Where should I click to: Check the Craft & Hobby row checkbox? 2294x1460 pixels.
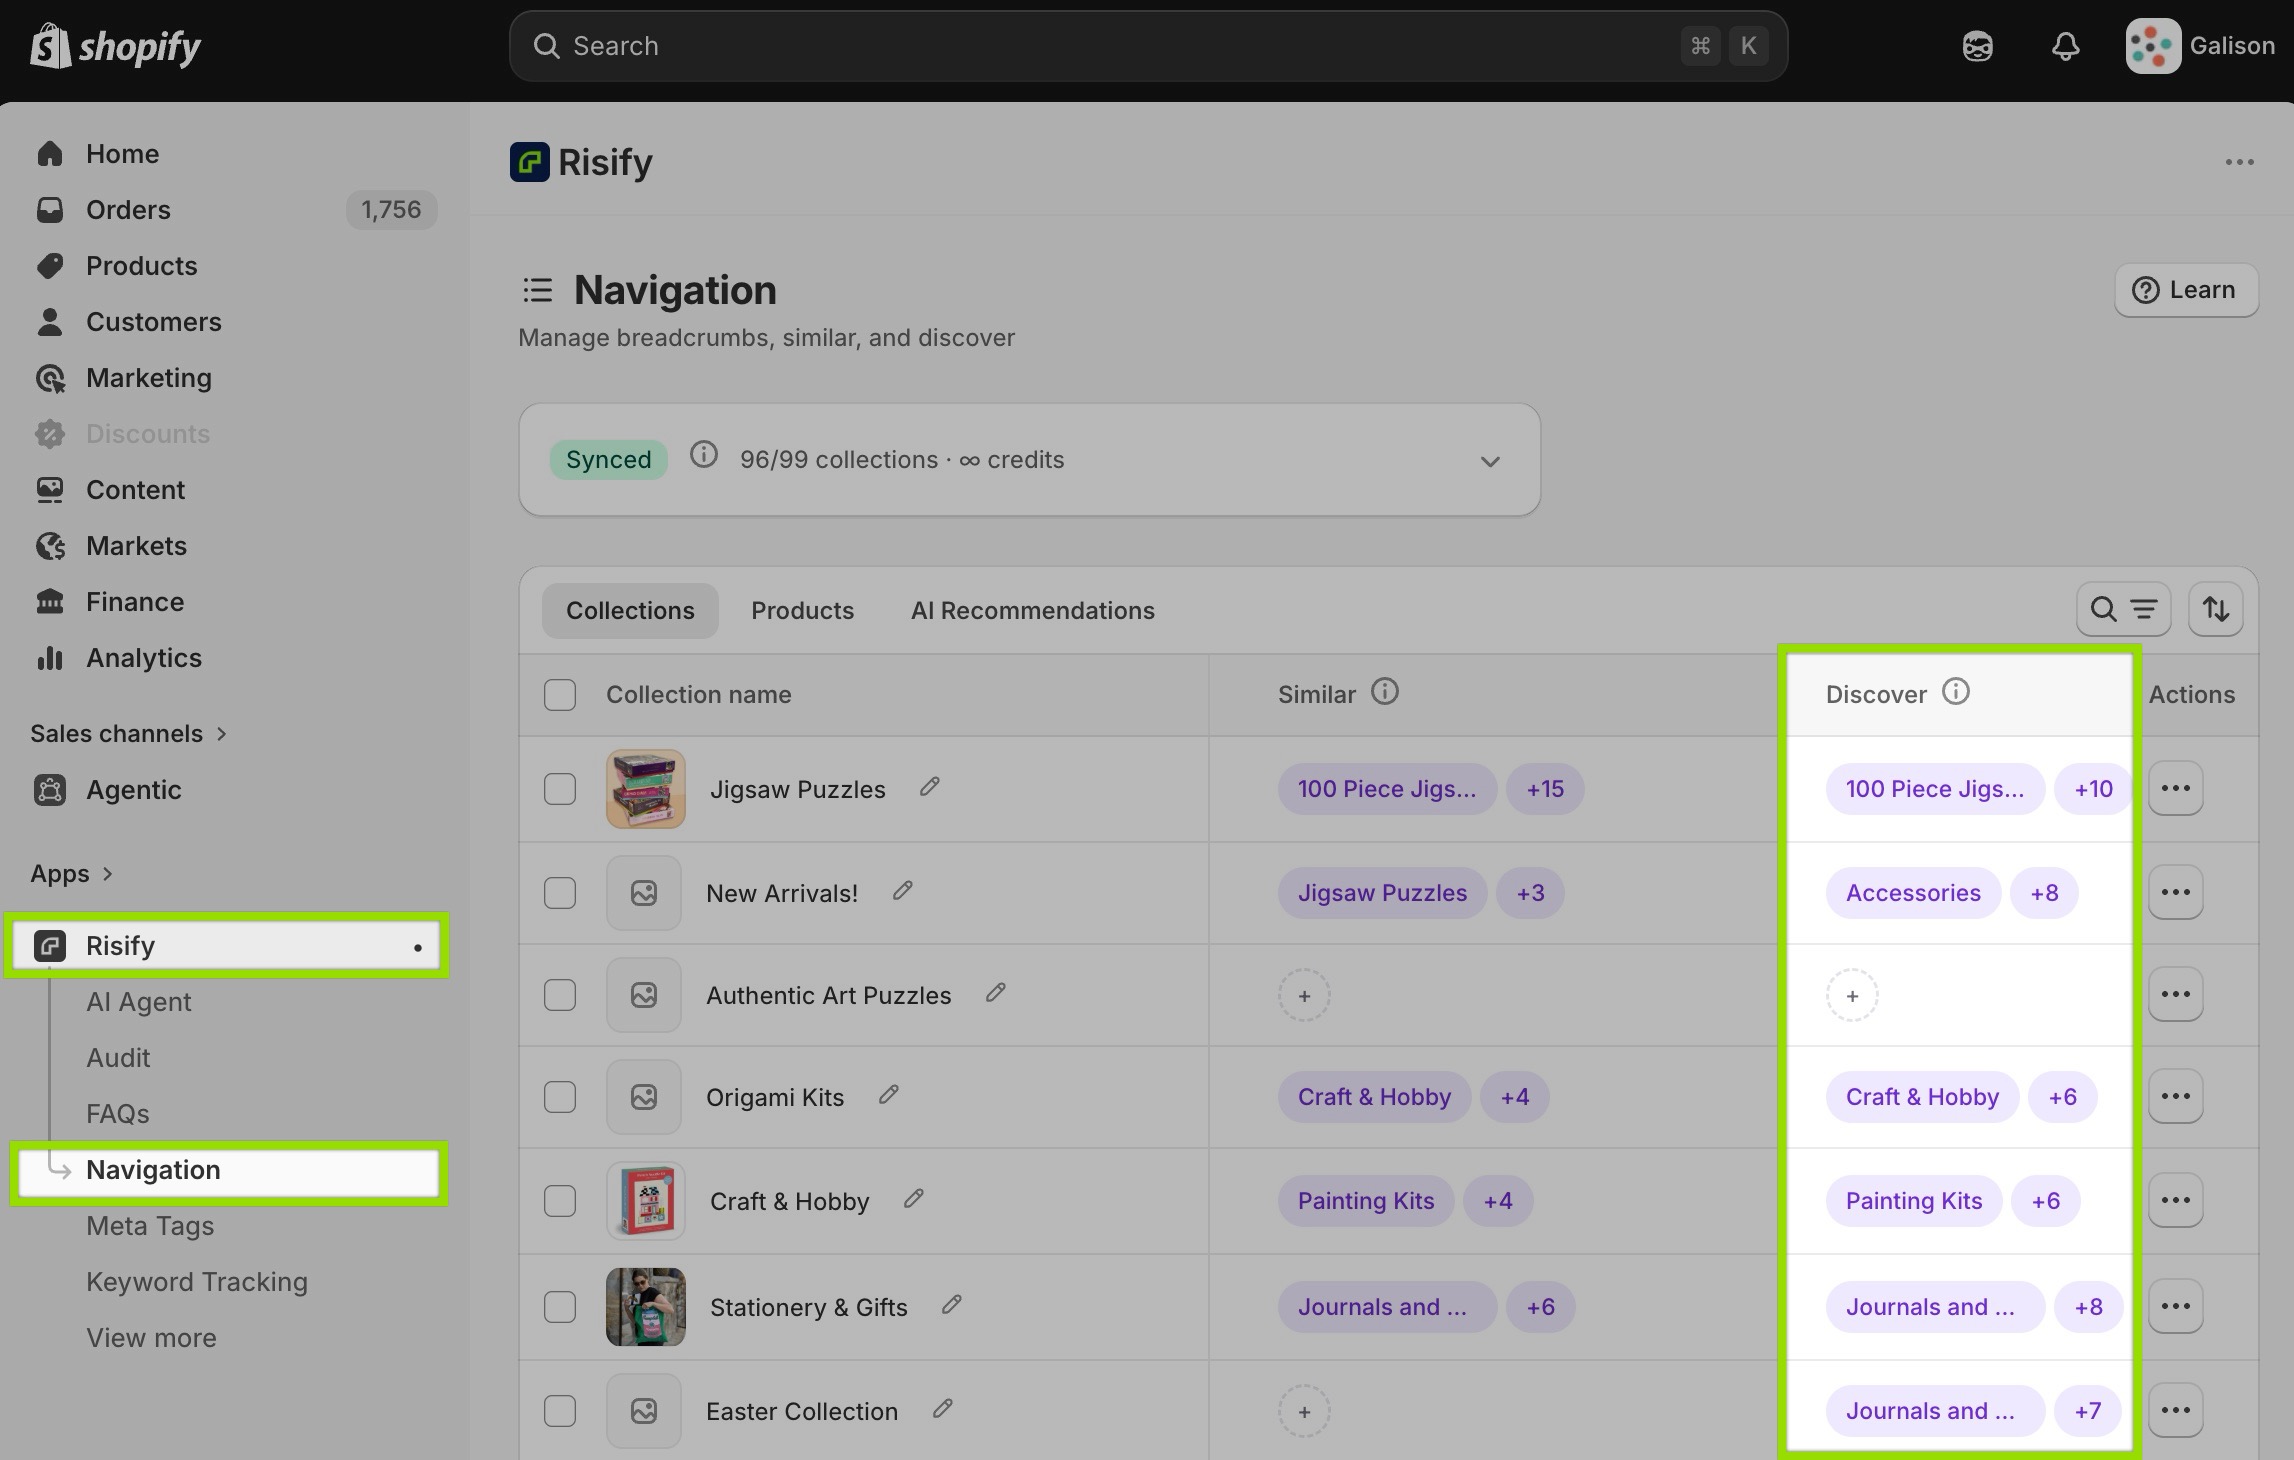(560, 1201)
